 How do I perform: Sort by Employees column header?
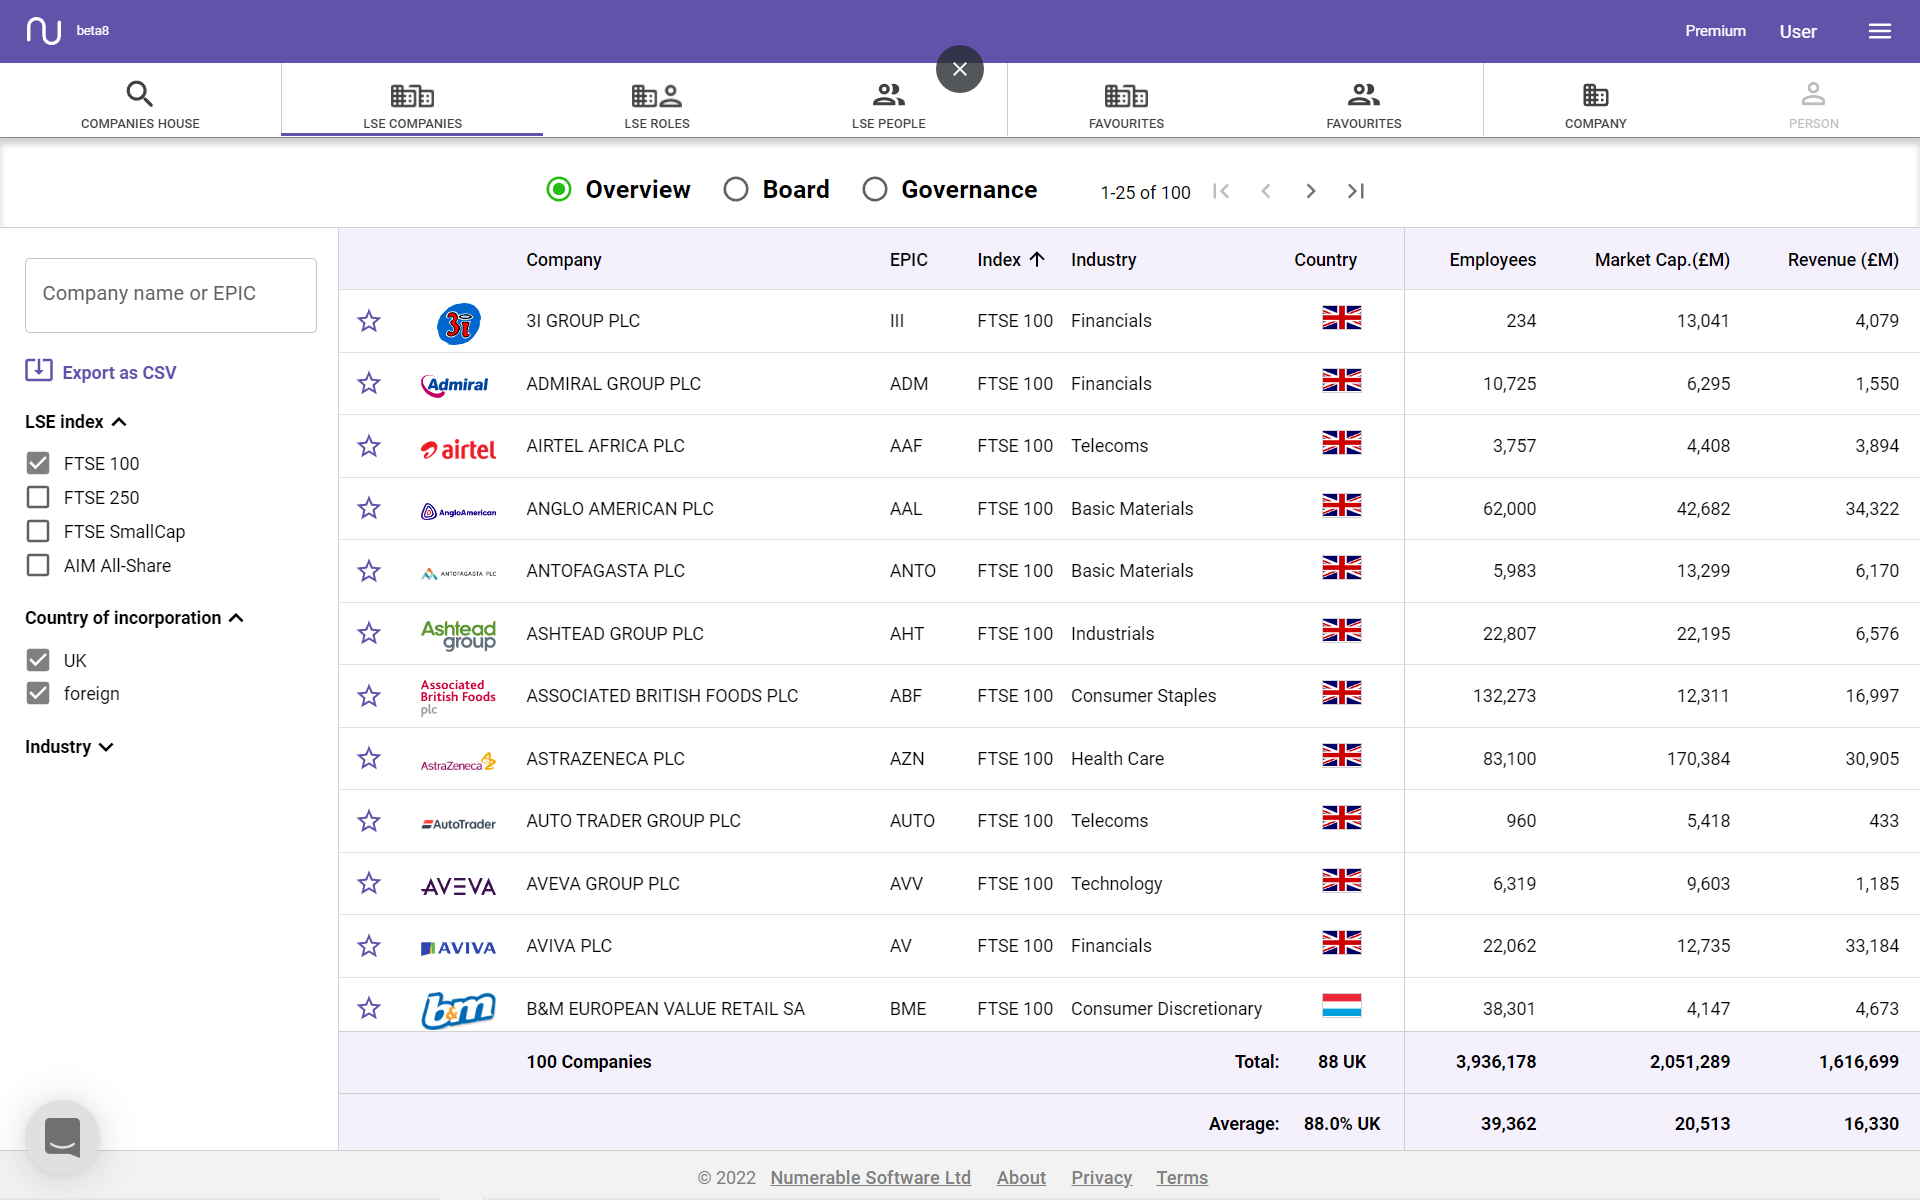click(x=1492, y=260)
